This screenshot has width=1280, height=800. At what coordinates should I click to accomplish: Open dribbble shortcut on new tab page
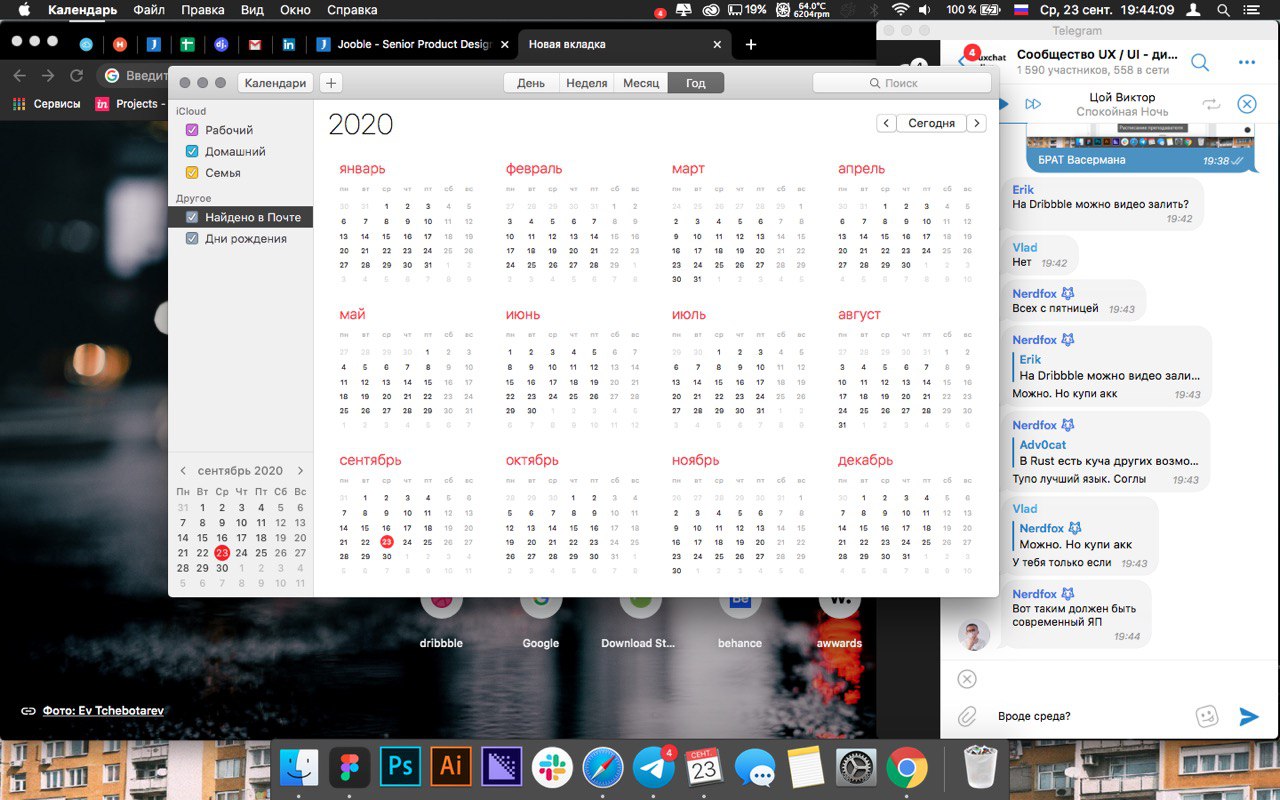click(441, 620)
